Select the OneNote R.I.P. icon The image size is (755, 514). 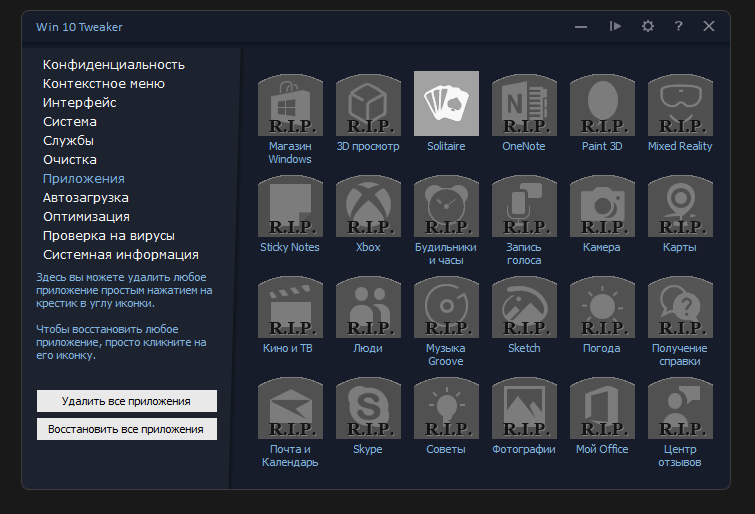[524, 105]
